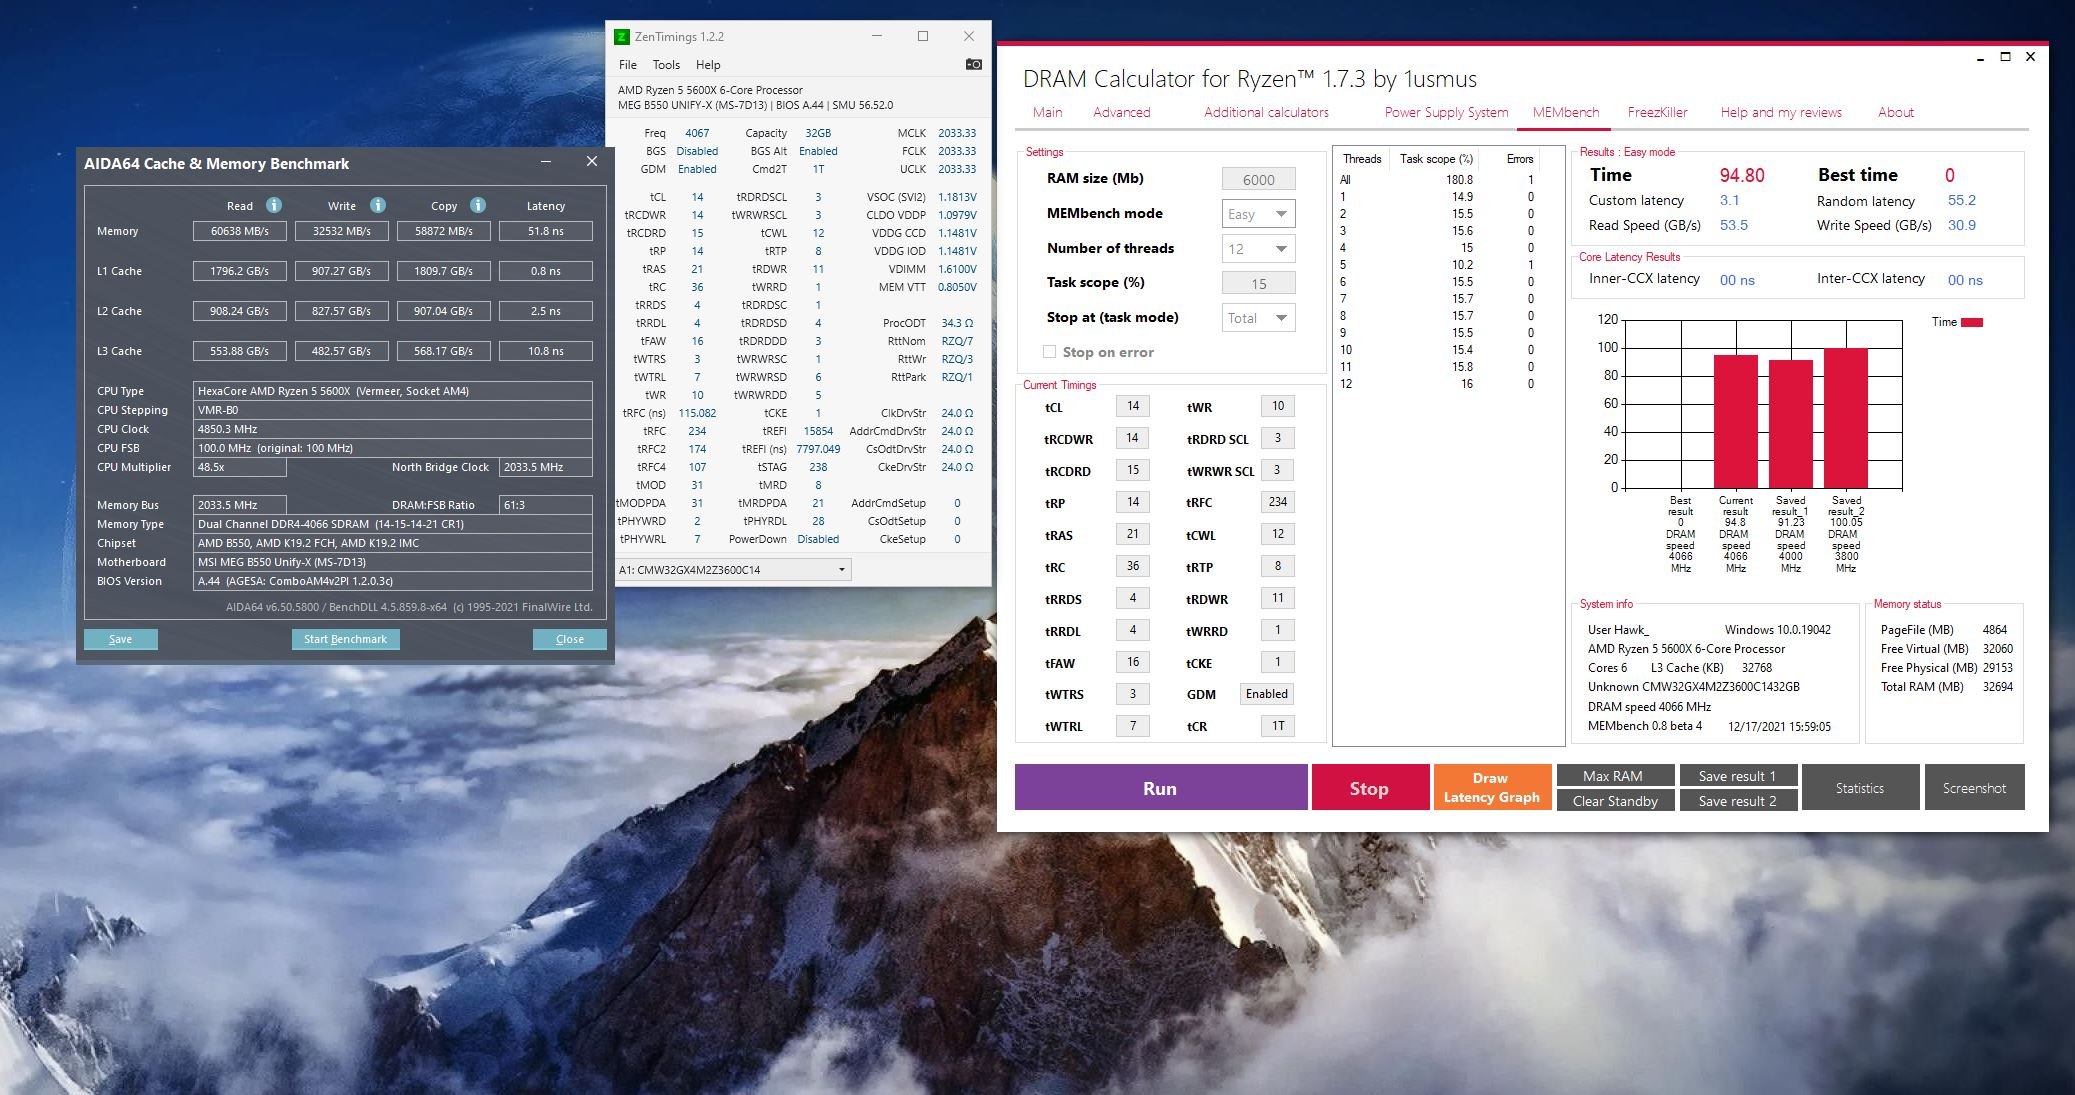Screen dimensions: 2075x1095
Task: Click Start Benchmark in AIDA64
Action: pos(346,639)
